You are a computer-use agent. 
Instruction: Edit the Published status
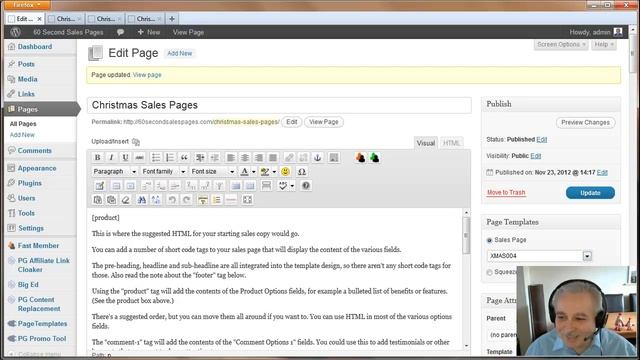pos(542,140)
